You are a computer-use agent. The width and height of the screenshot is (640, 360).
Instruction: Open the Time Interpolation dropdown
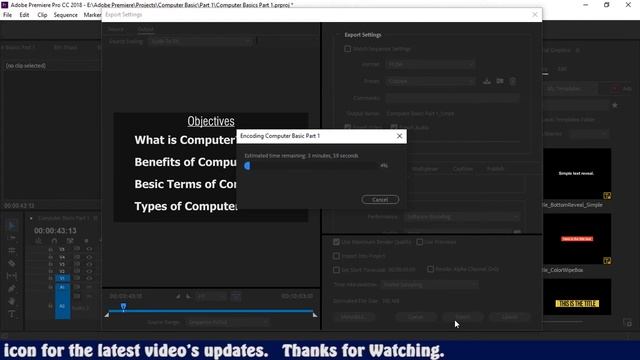429,284
